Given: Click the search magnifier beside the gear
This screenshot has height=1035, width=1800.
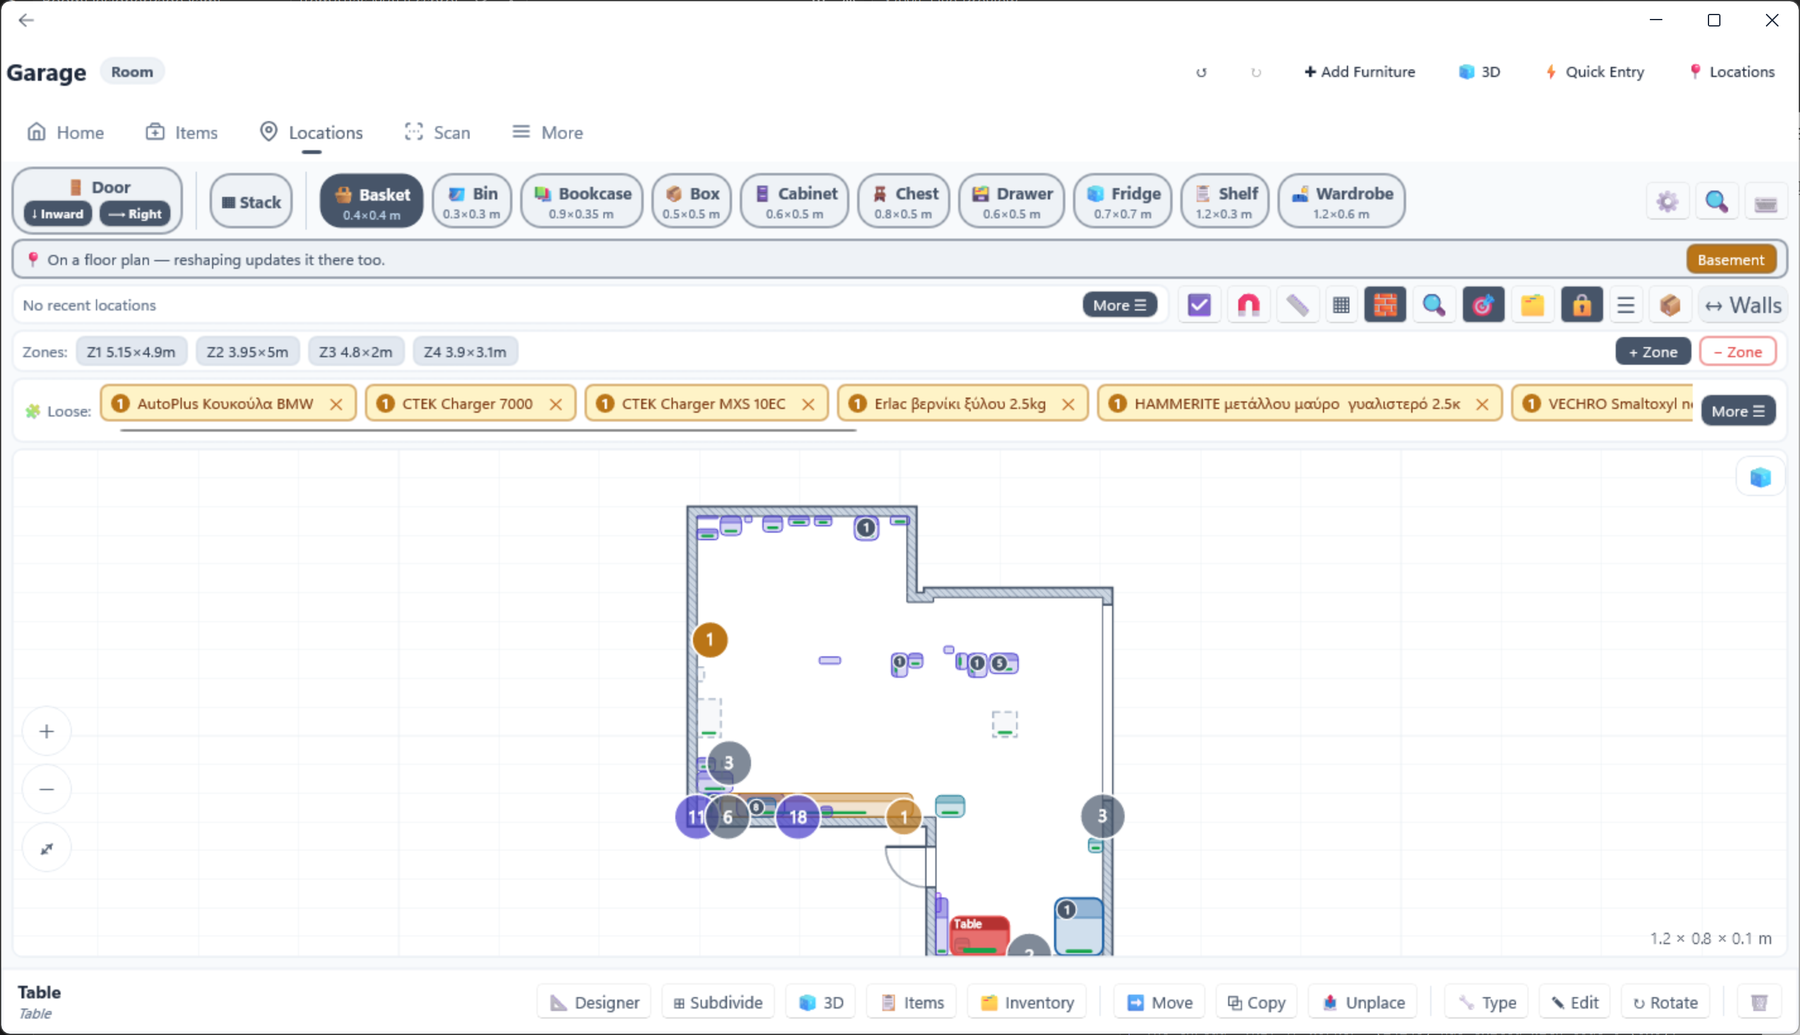Looking at the screenshot, I should click(1716, 202).
